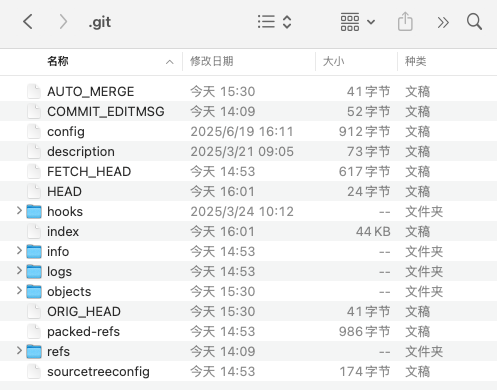Click the date 2025/3/24 10:12
This screenshot has width=497, height=390.
coord(242,212)
